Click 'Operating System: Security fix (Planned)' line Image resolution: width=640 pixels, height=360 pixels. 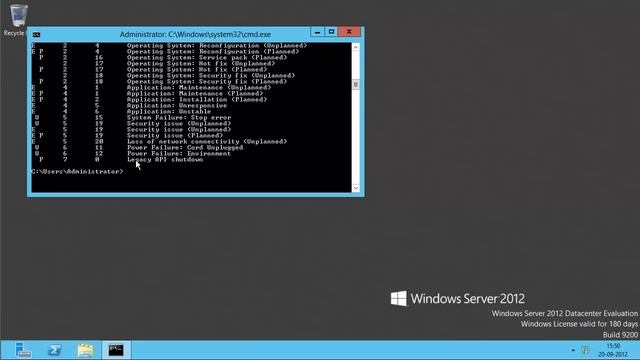(x=207, y=82)
